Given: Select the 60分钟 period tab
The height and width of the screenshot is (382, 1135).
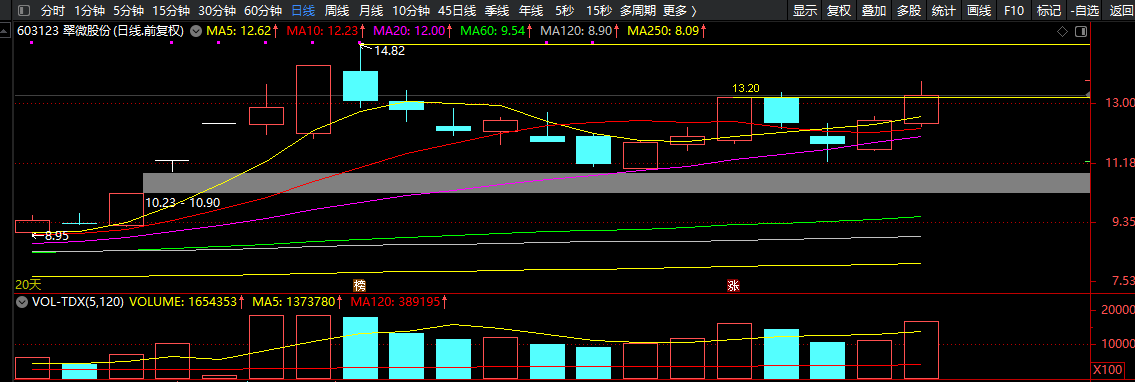Looking at the screenshot, I should (x=262, y=11).
